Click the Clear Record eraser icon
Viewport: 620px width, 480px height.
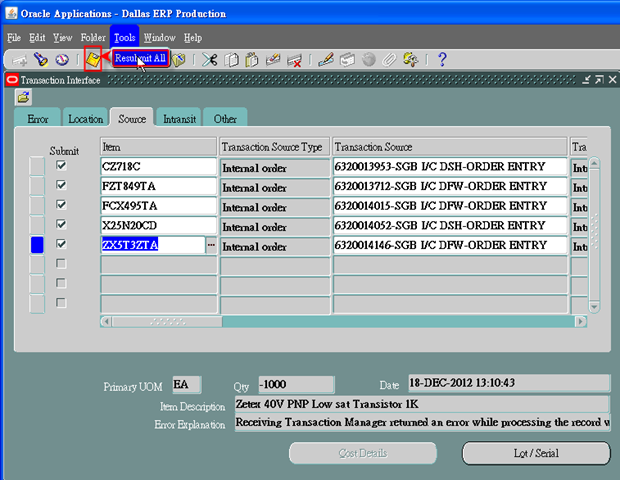[273, 60]
